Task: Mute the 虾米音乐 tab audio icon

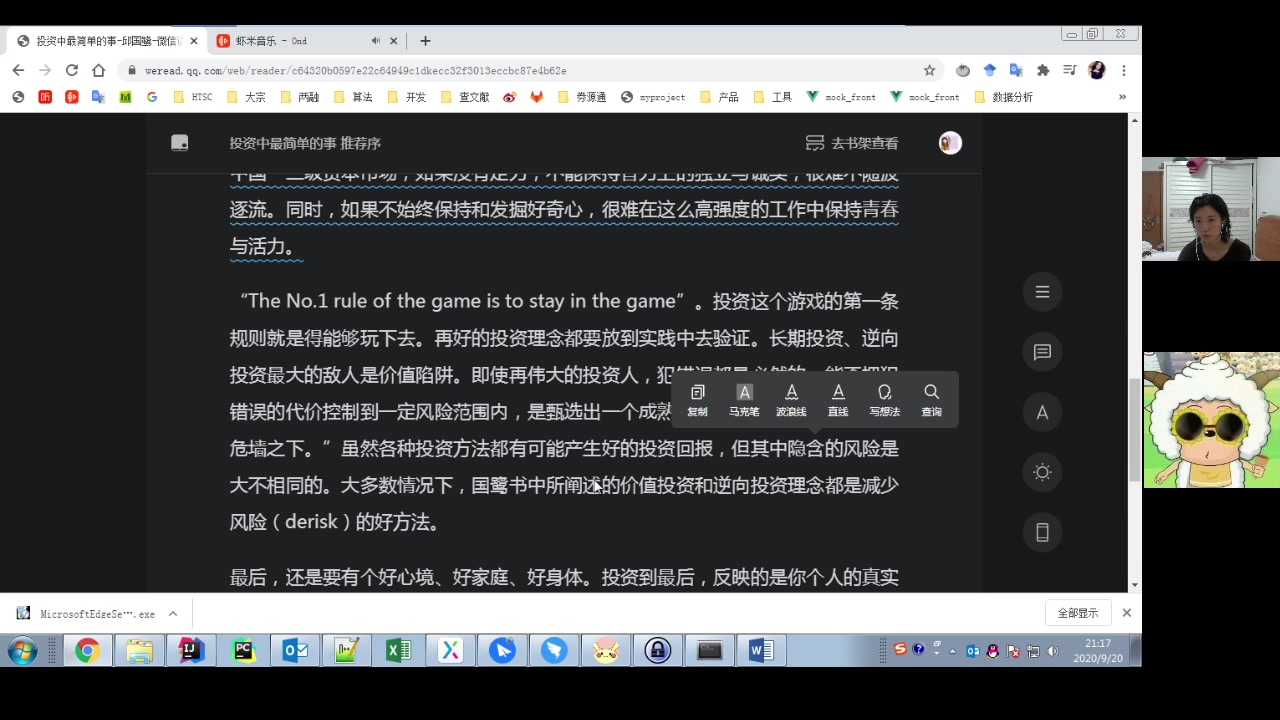Action: tap(376, 41)
